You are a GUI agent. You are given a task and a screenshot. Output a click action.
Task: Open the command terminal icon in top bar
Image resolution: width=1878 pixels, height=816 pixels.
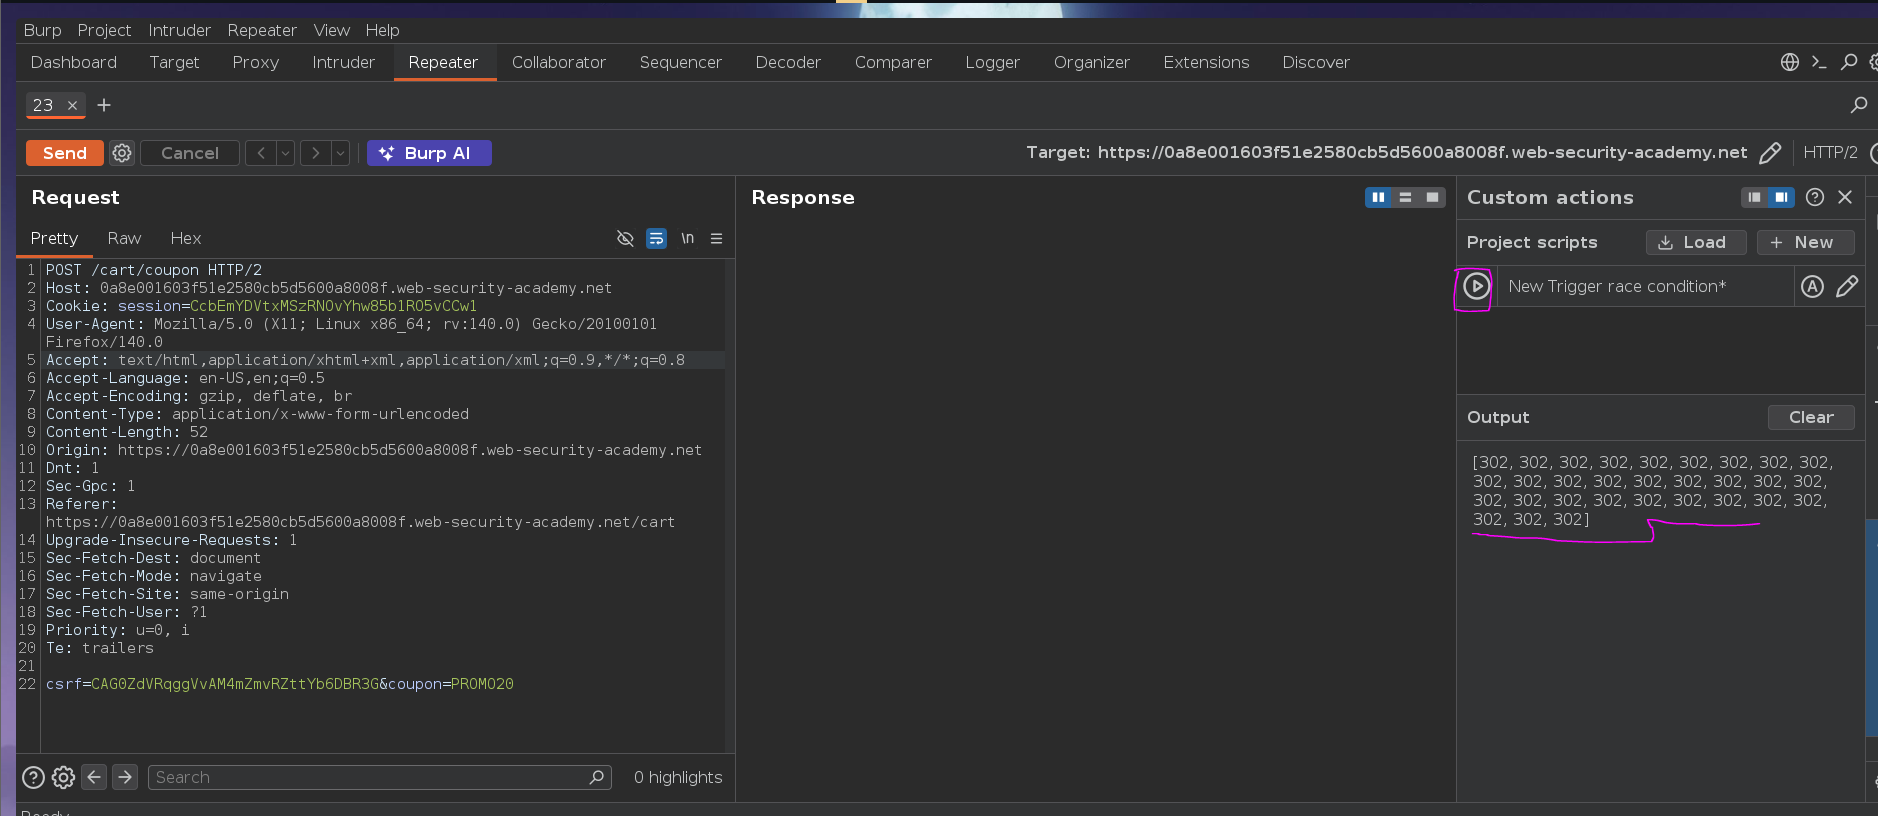pyautogui.click(x=1819, y=62)
